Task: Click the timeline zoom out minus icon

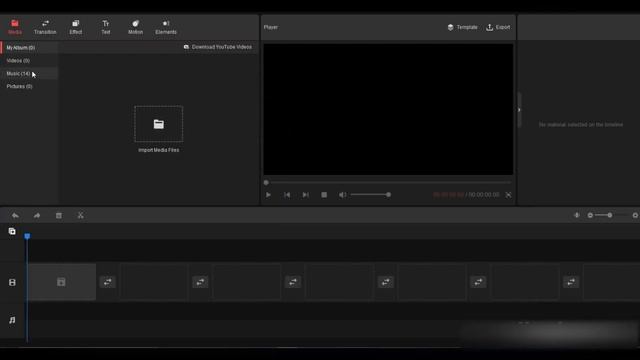Action: tap(590, 215)
